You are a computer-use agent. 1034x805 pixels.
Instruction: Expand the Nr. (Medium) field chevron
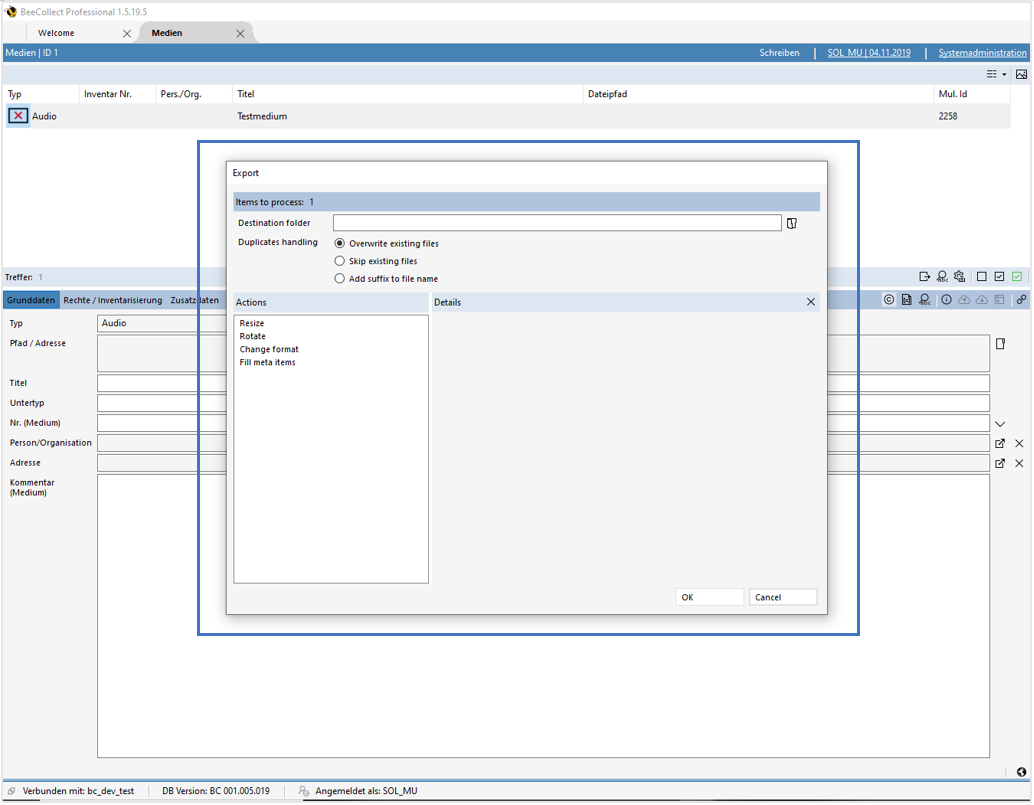click(1000, 423)
